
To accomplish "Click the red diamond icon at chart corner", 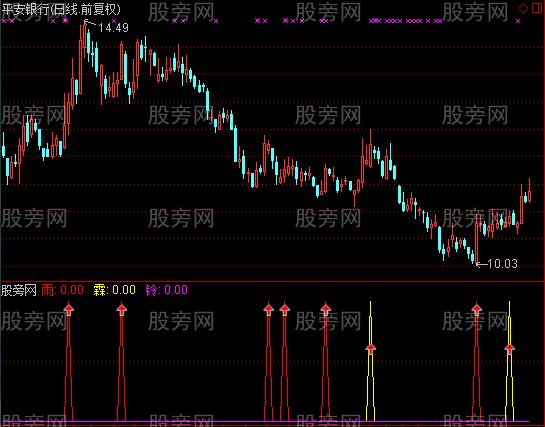I will point(523,8).
